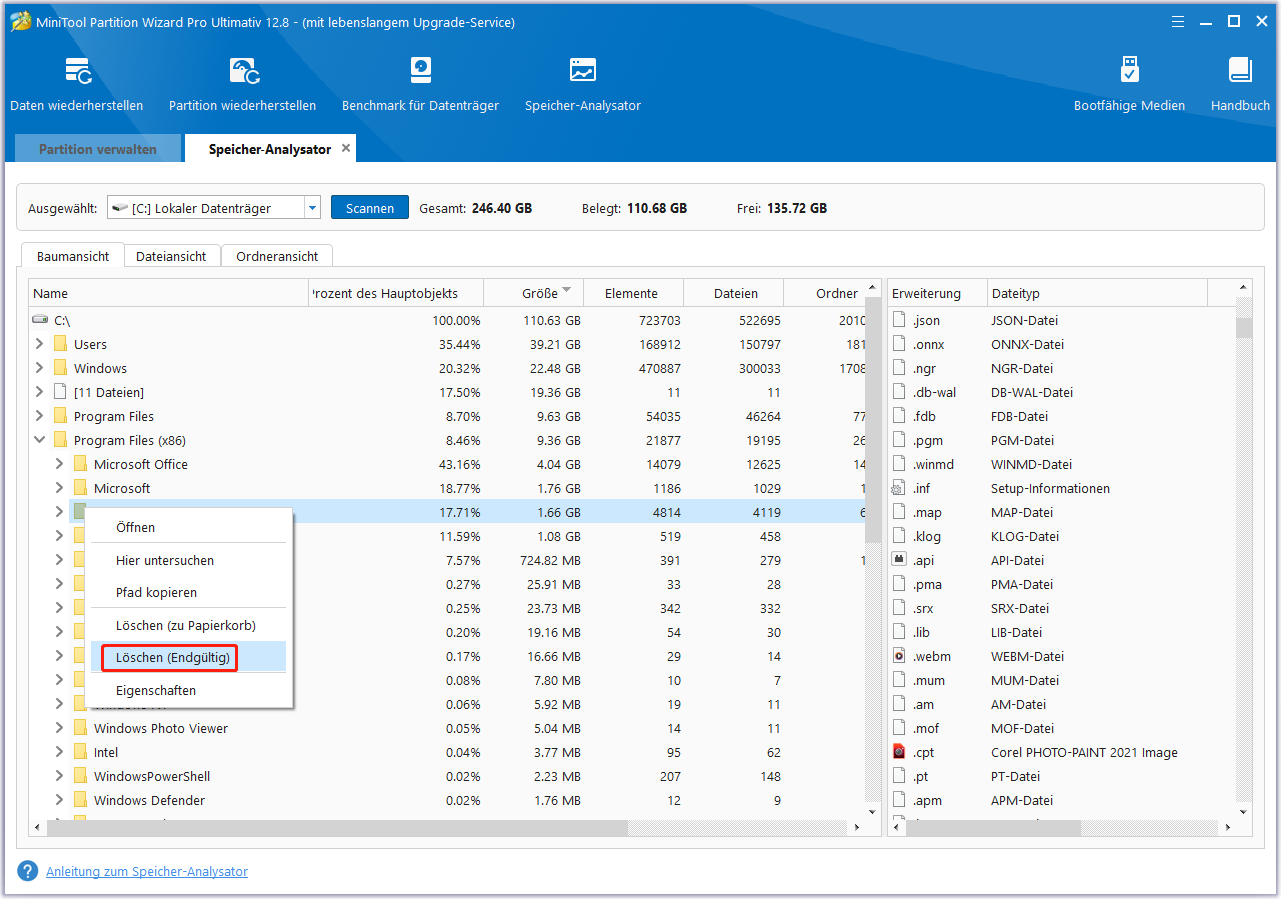This screenshot has width=1282, height=899.
Task: Open the drive selection dropdown
Action: [x=313, y=208]
